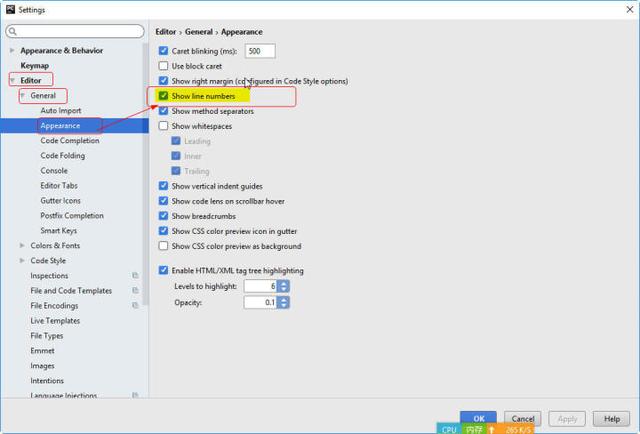Viewport: 640px width, 434px height.
Task: Toggle the Show whitespaces checkbox
Action: 165,126
